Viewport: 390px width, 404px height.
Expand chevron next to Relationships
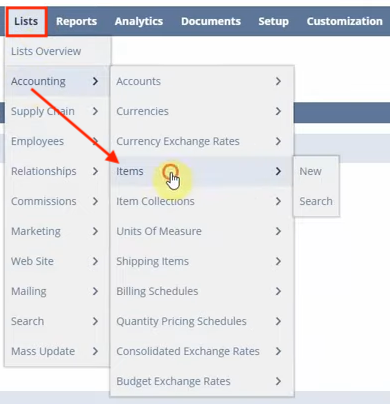[x=95, y=171]
